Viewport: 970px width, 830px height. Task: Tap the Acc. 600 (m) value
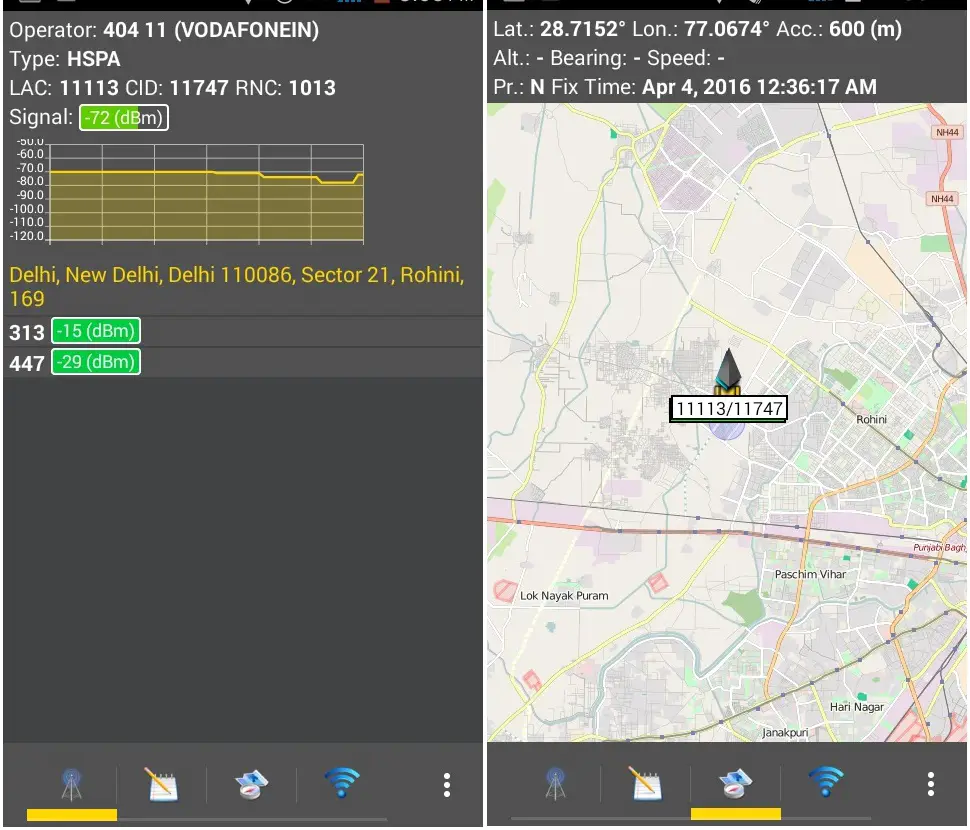tap(865, 29)
